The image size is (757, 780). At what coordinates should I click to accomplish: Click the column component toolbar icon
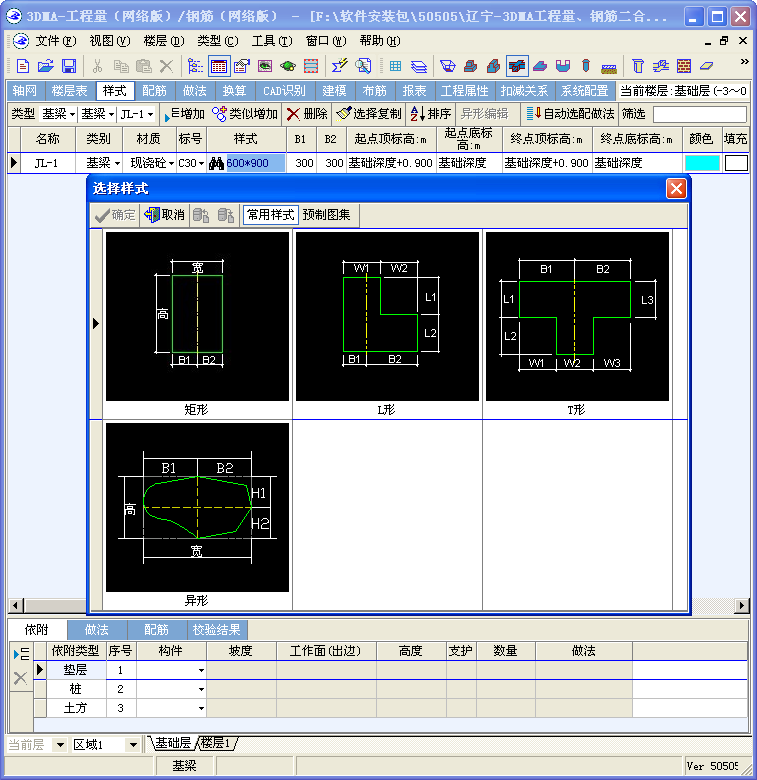coord(638,66)
